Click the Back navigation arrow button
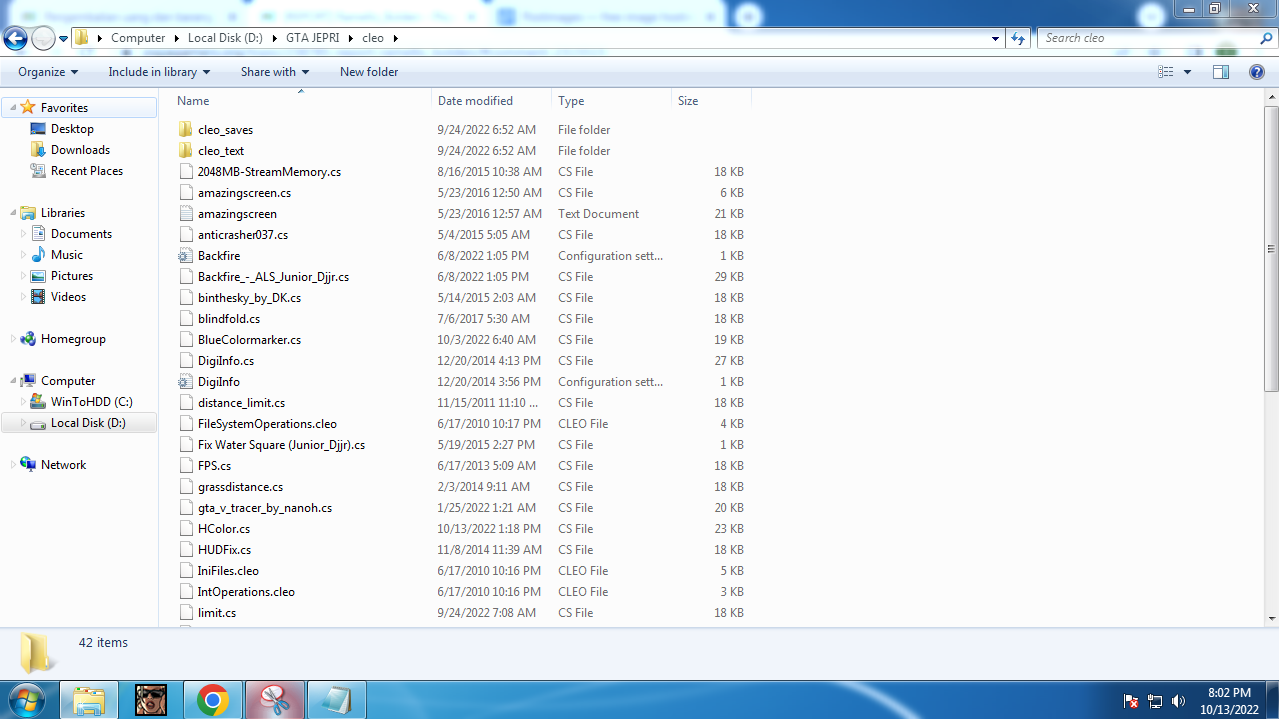 [15, 39]
